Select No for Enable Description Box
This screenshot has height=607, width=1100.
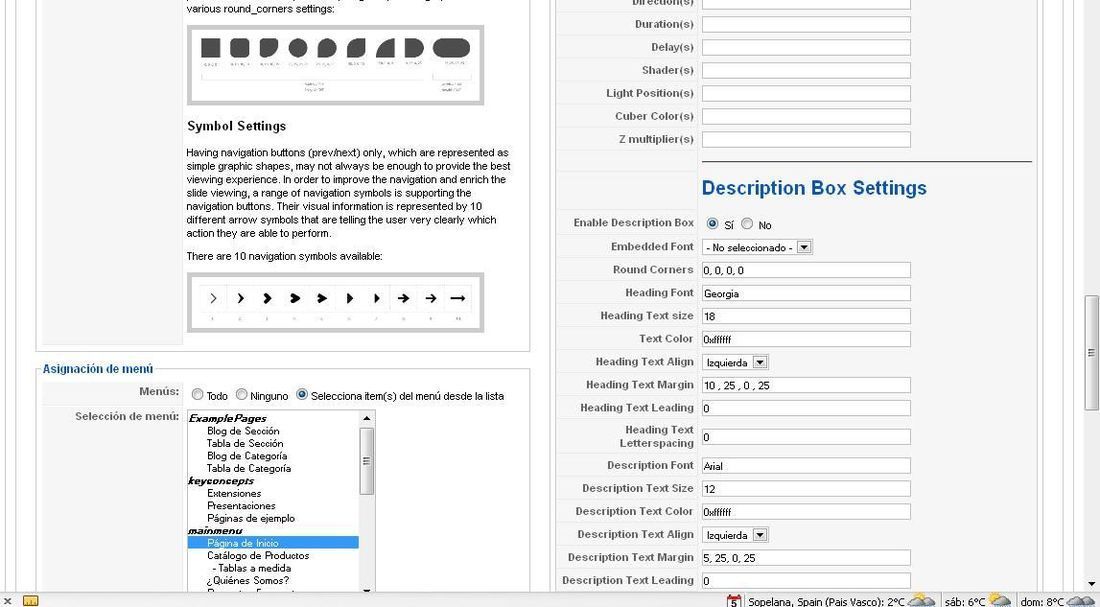tap(747, 224)
